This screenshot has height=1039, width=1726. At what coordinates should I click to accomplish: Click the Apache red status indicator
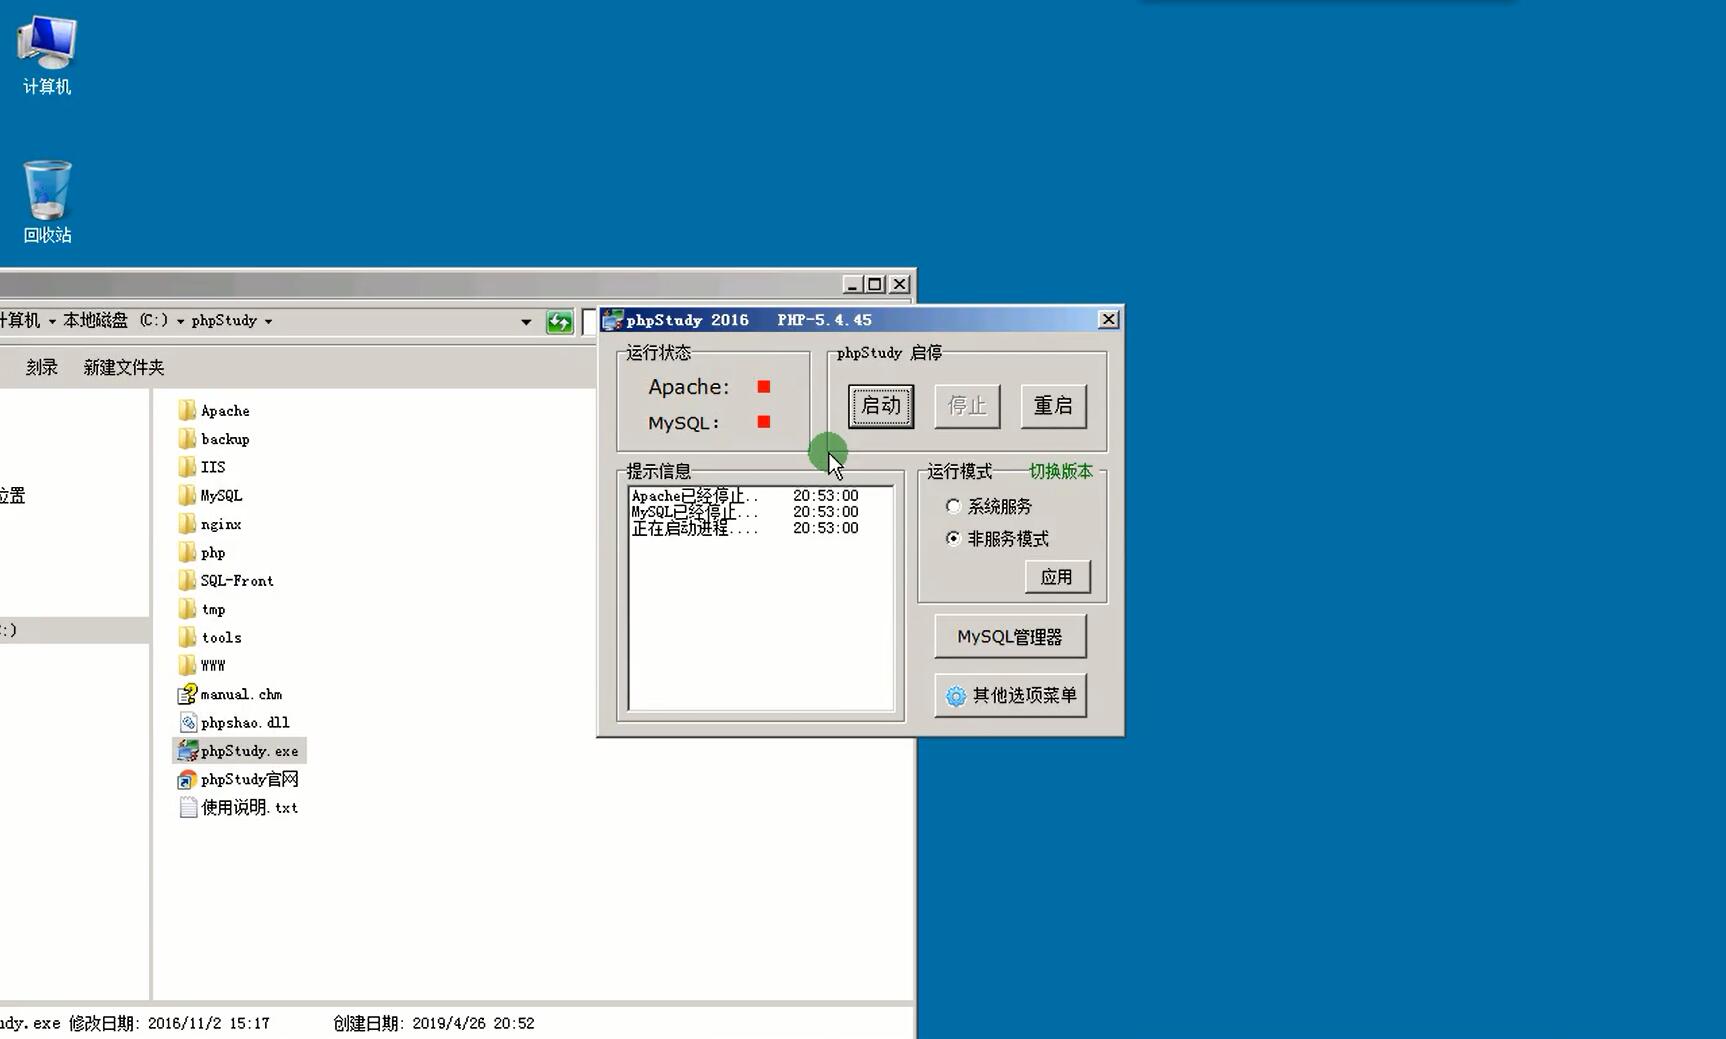764,387
